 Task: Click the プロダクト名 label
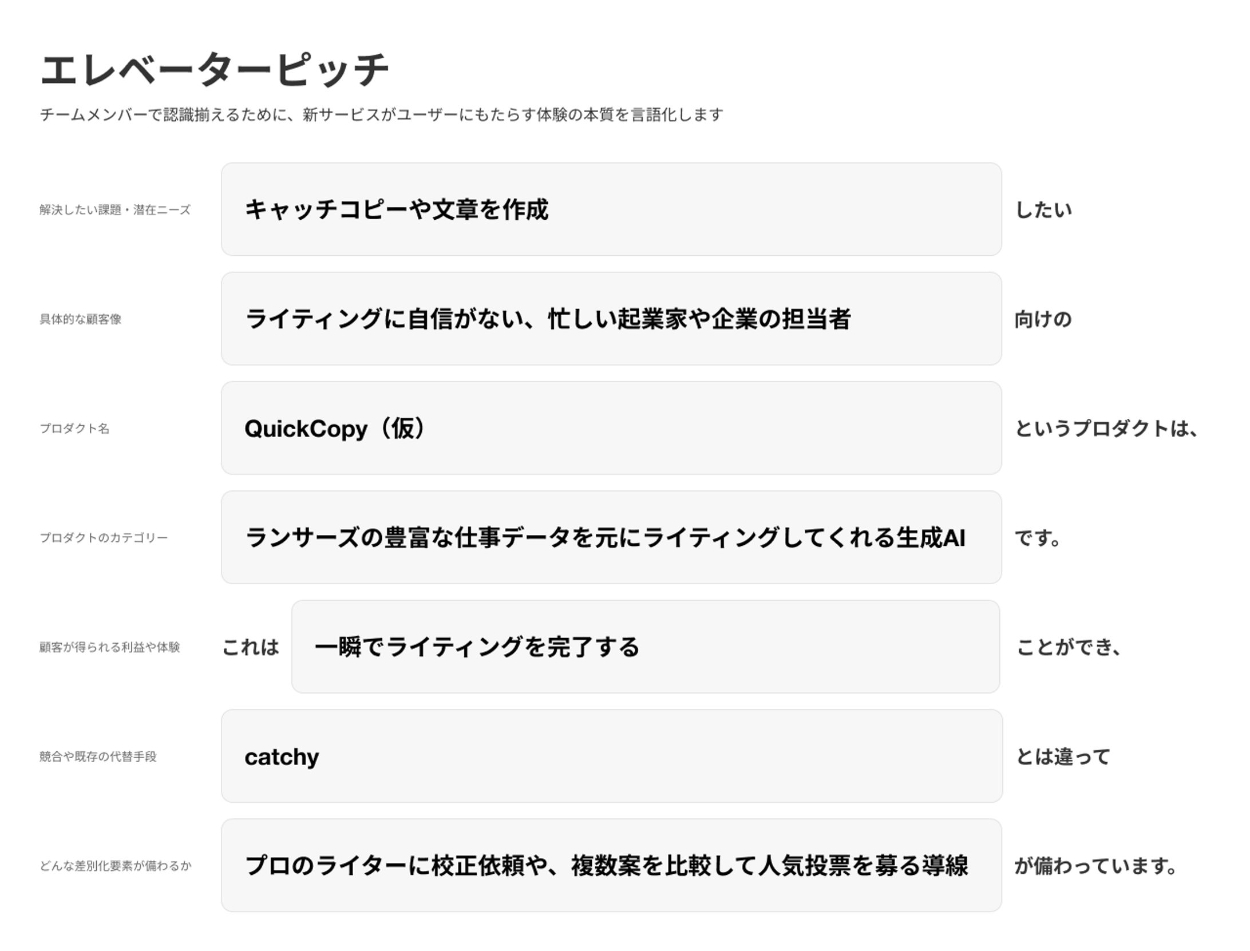pyautogui.click(x=74, y=428)
